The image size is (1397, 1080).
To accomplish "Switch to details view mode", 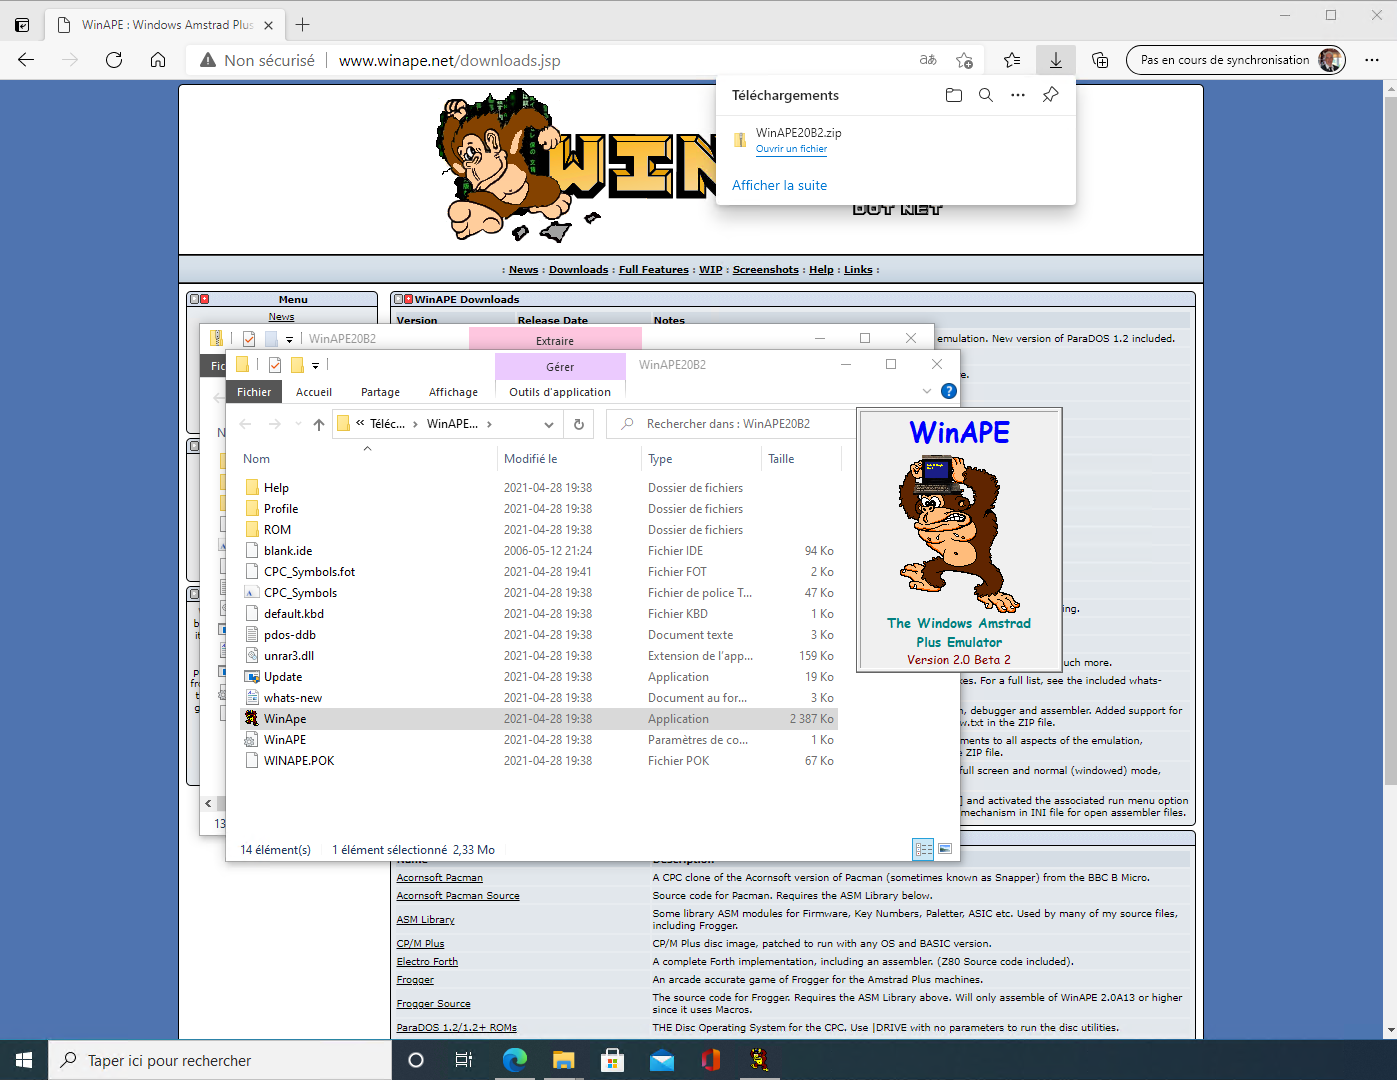I will [923, 849].
